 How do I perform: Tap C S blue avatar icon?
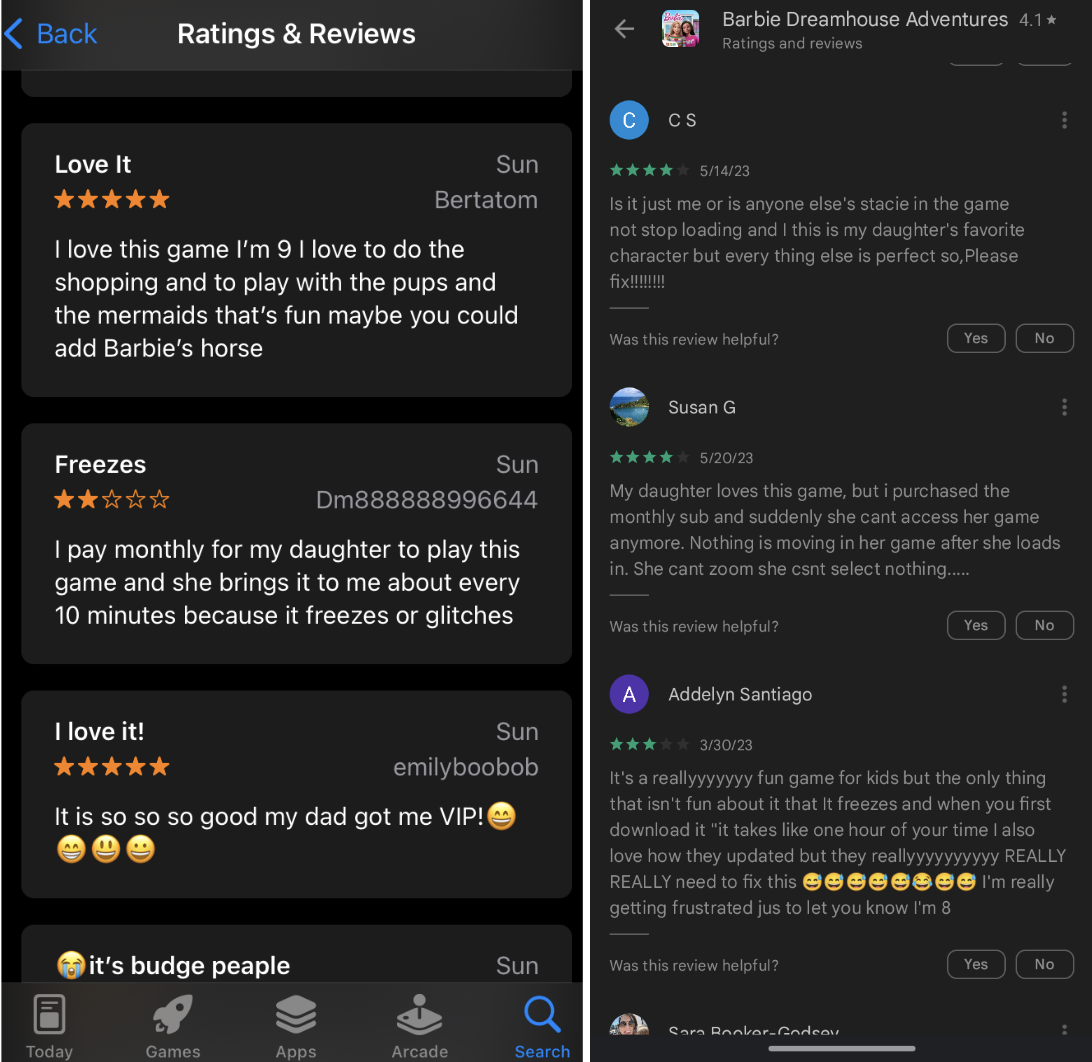coord(629,120)
